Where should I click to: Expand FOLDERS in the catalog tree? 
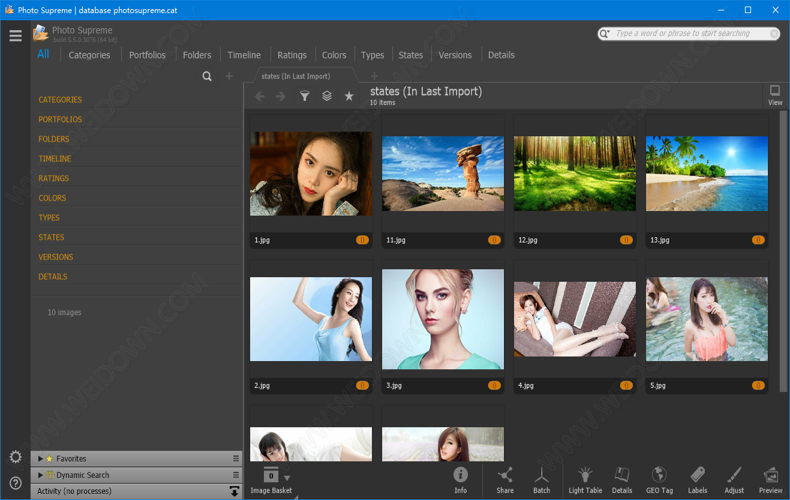click(x=54, y=139)
